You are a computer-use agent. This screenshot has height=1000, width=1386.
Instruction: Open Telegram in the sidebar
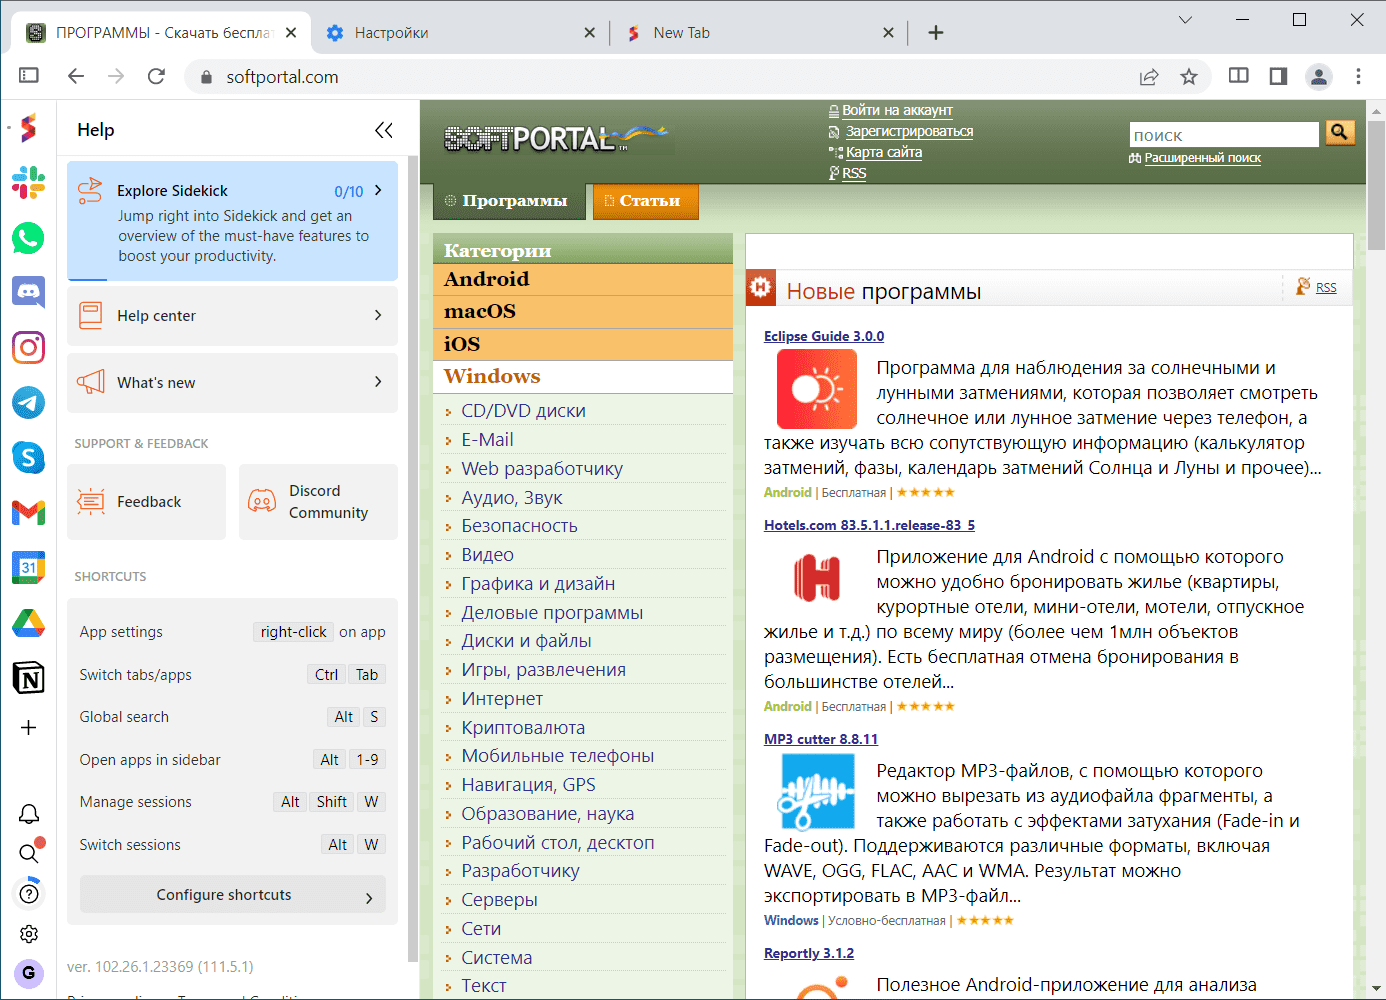[x=28, y=402]
